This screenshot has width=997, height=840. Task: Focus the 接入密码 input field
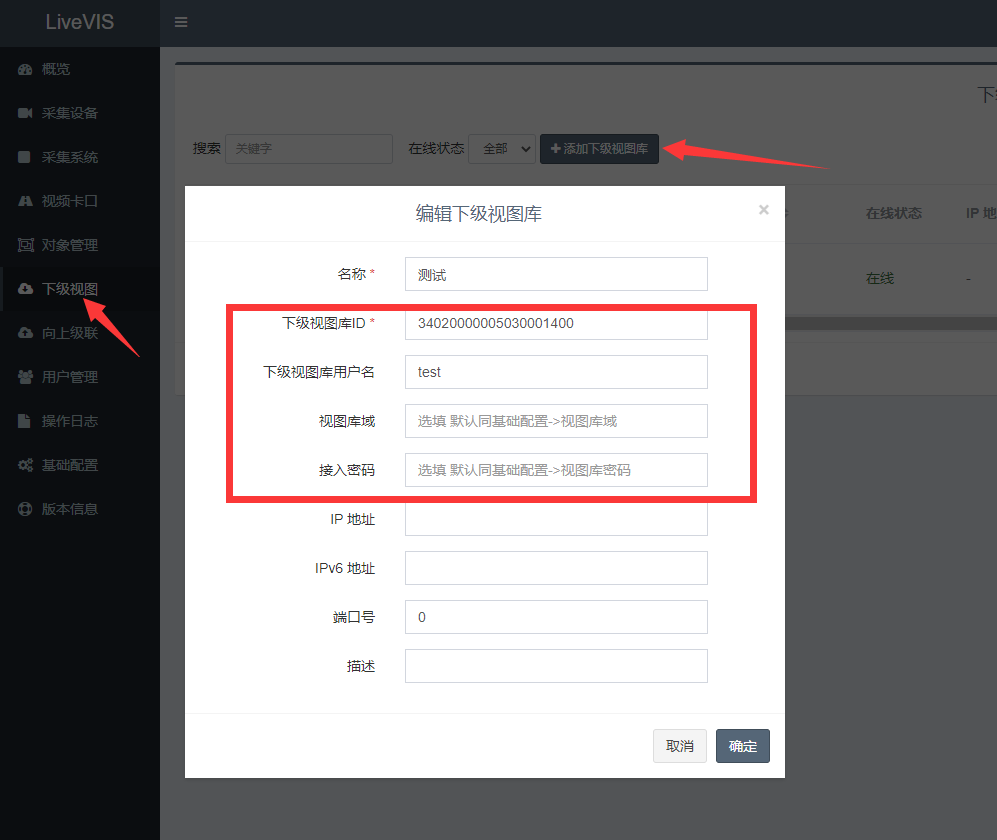pyautogui.click(x=556, y=470)
